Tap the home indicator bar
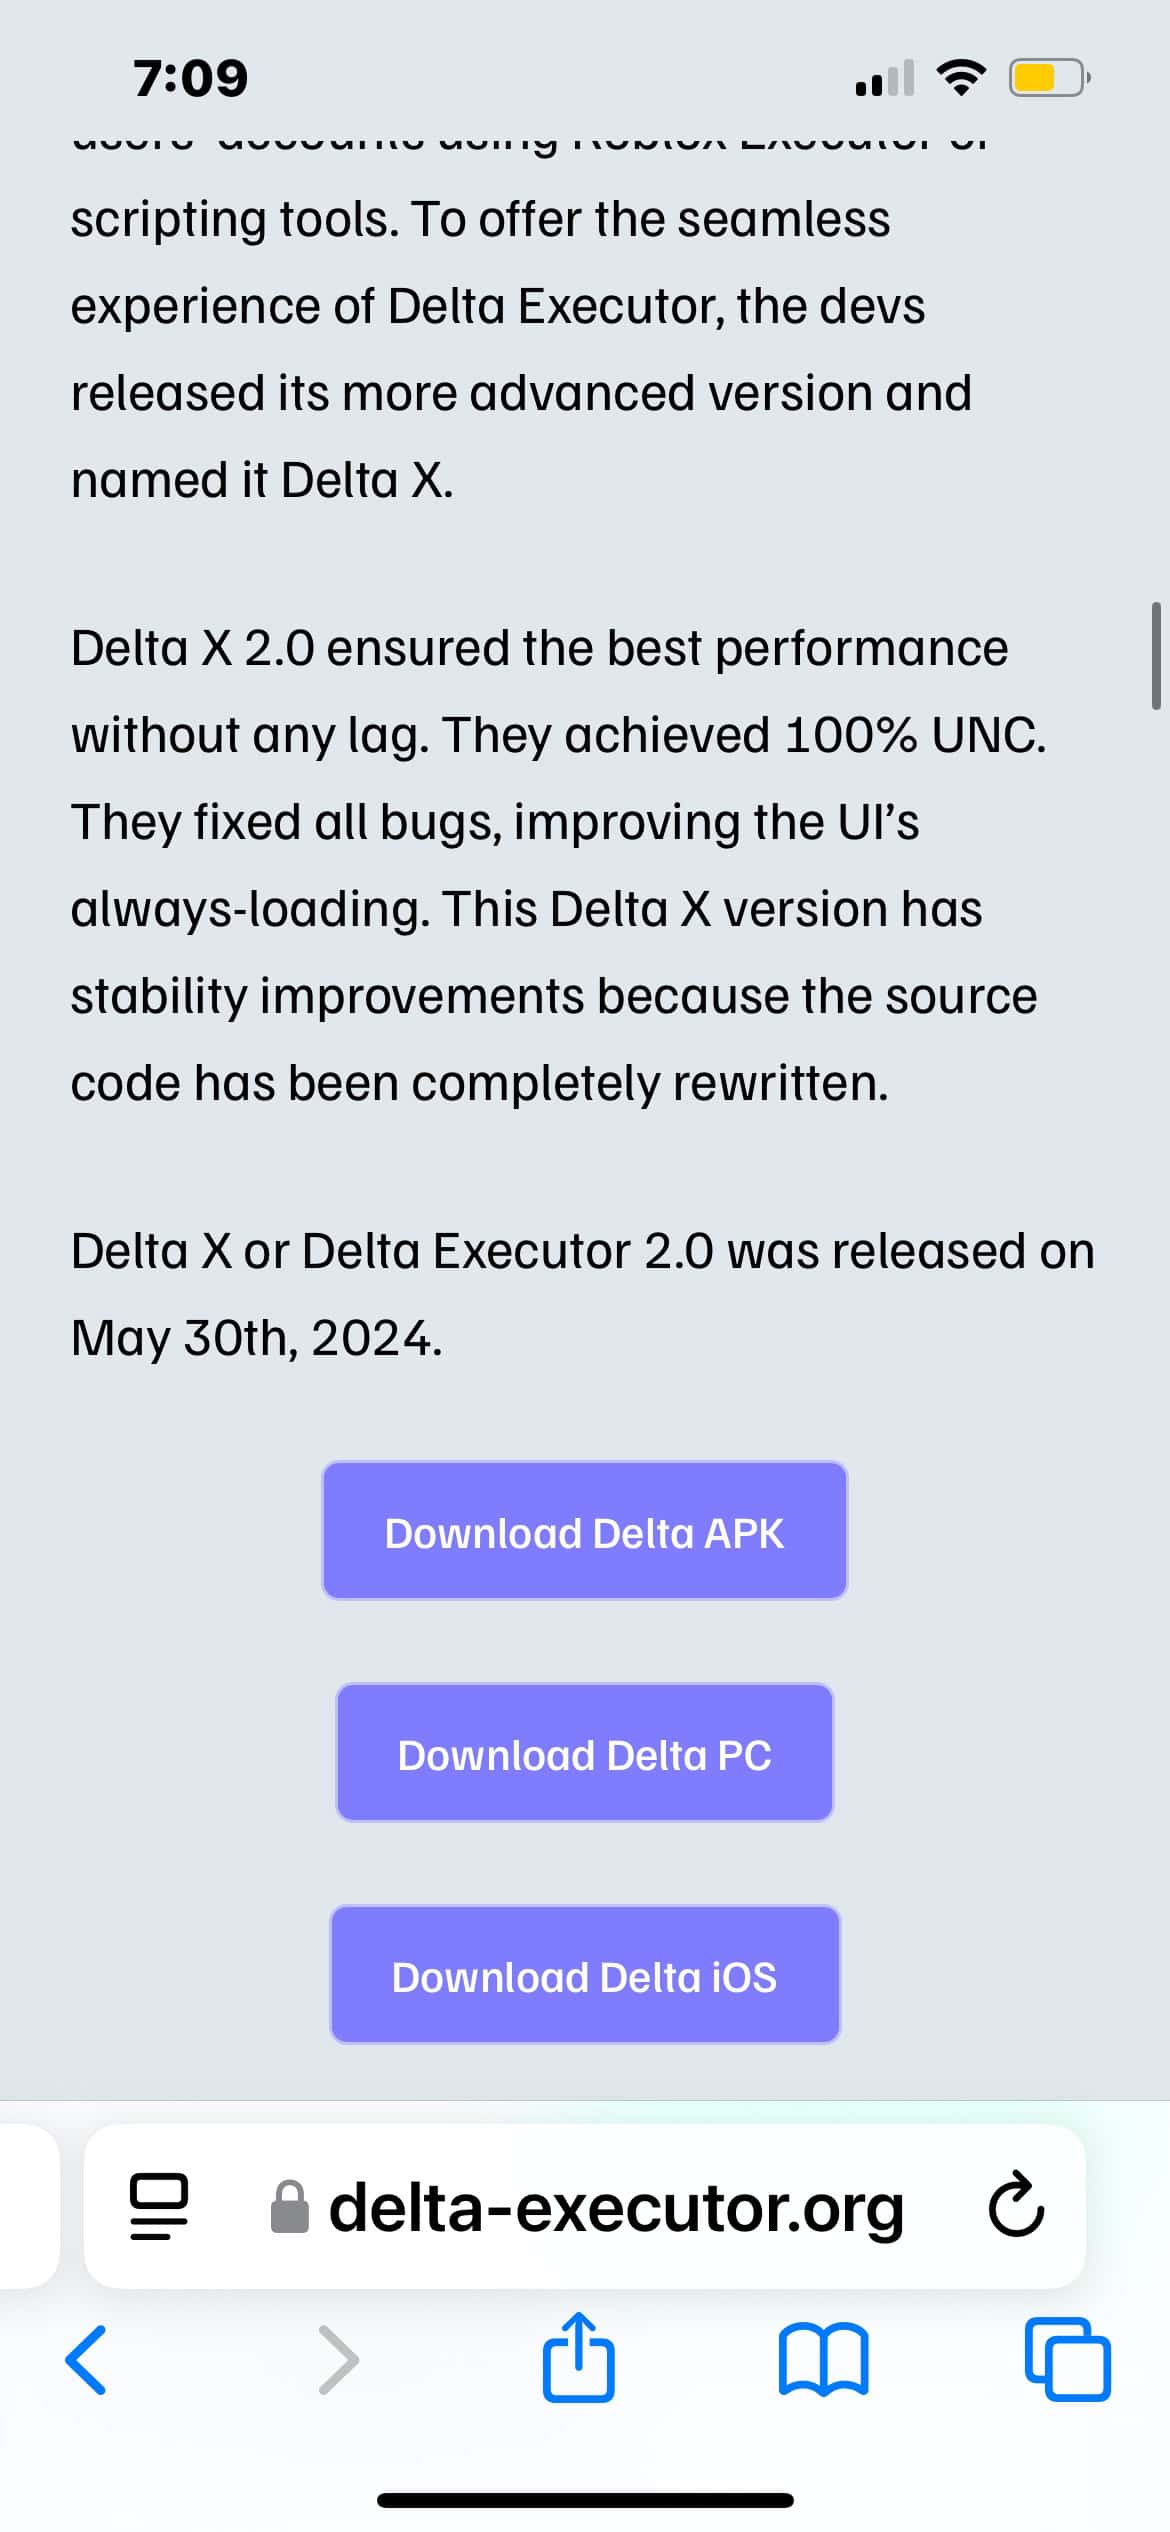 pos(585,2500)
